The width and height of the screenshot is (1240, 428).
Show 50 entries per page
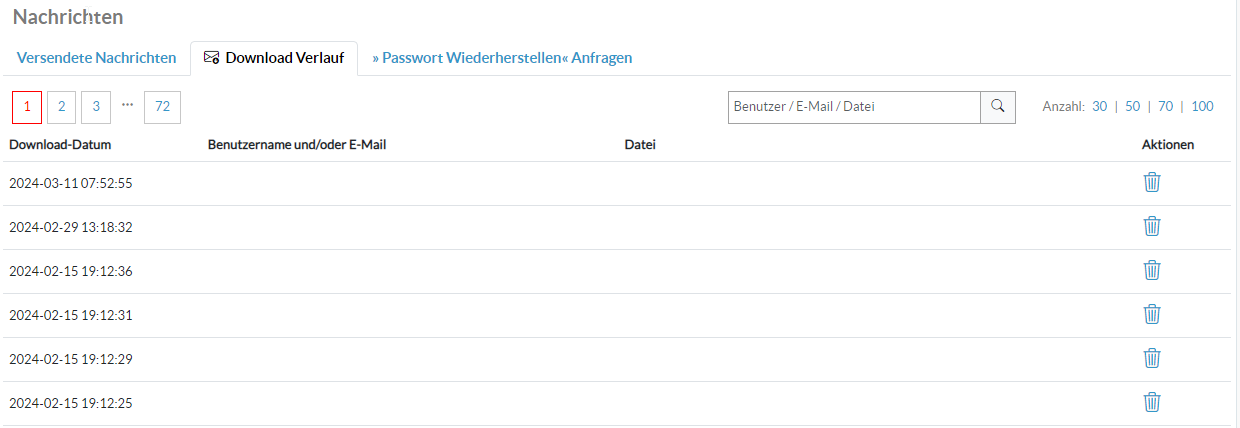coord(1132,106)
